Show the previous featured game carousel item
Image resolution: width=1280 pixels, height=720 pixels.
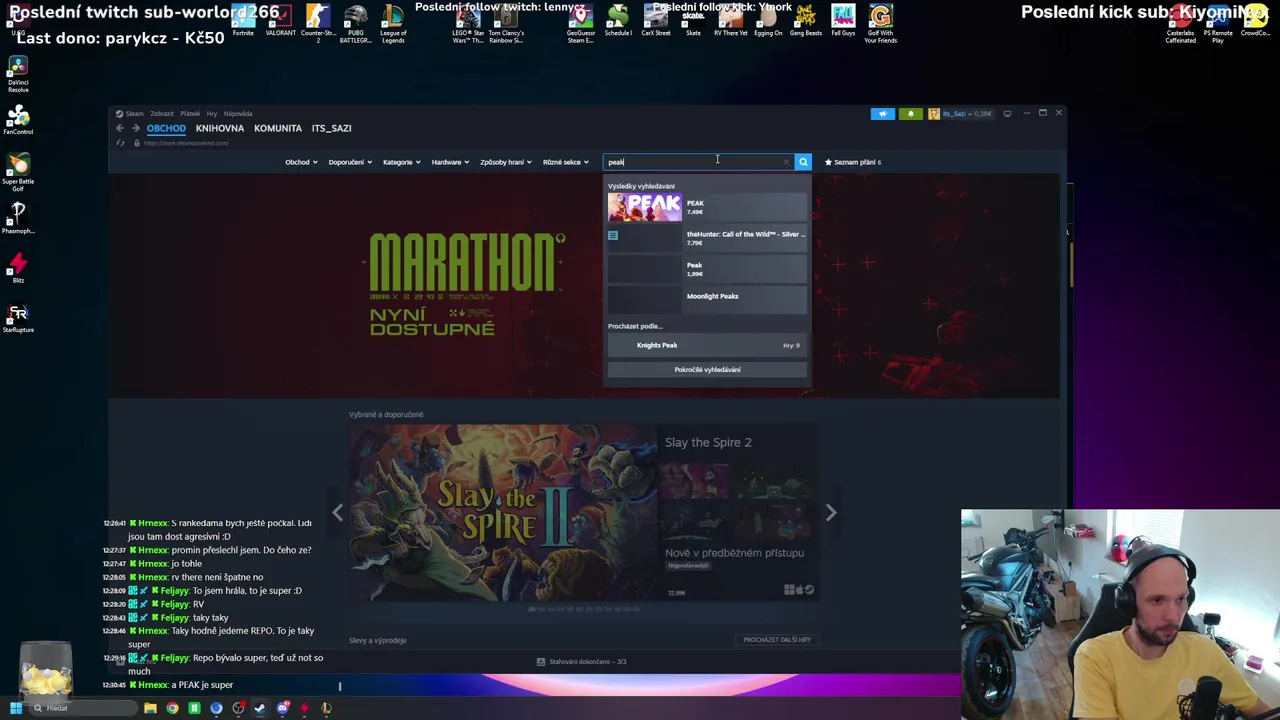click(338, 512)
